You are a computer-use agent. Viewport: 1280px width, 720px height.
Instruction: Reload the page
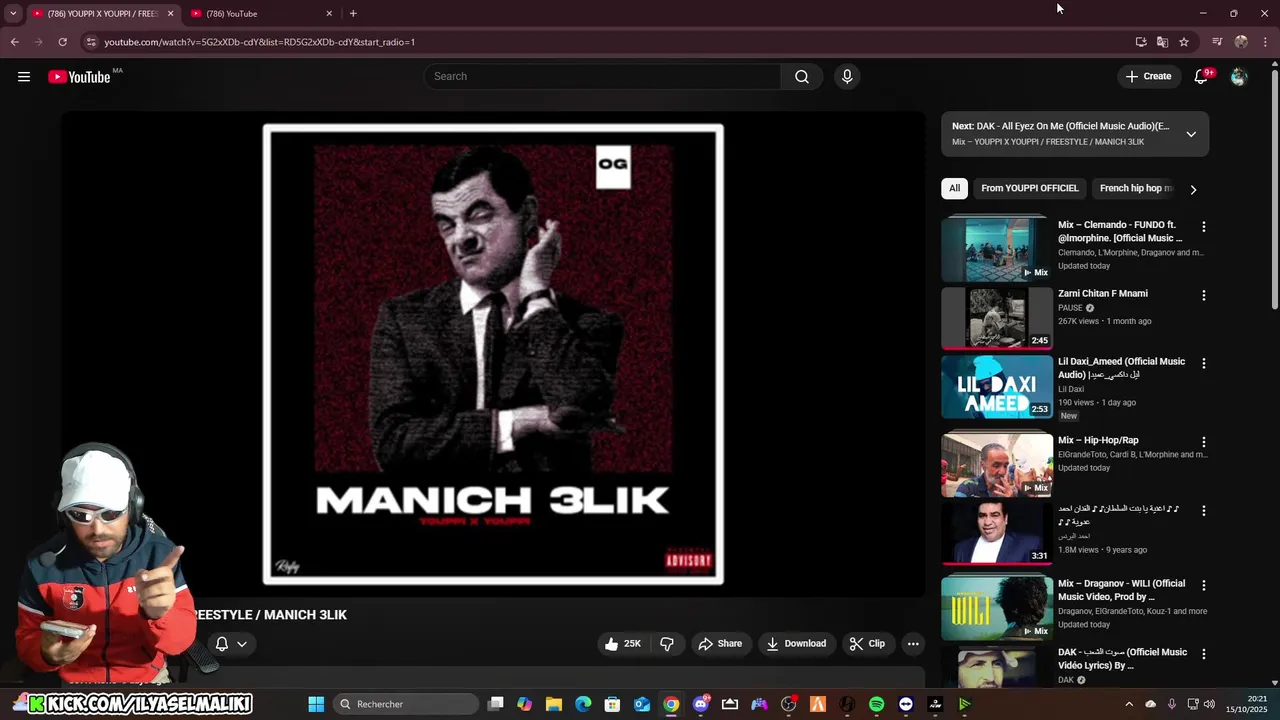62,42
